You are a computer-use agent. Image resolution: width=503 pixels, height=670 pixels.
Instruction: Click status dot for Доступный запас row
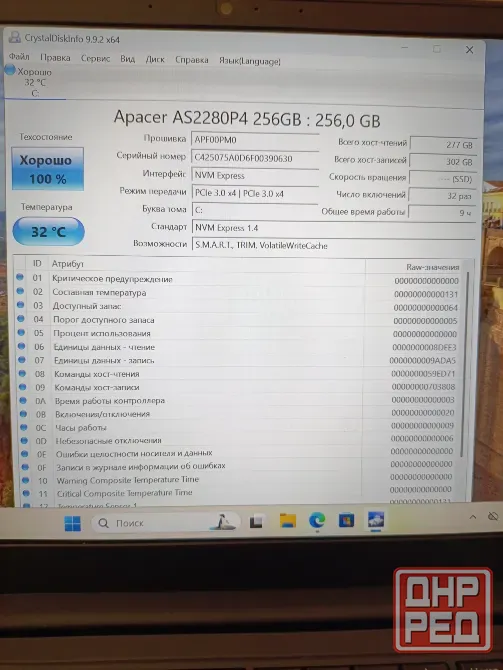click(21, 305)
